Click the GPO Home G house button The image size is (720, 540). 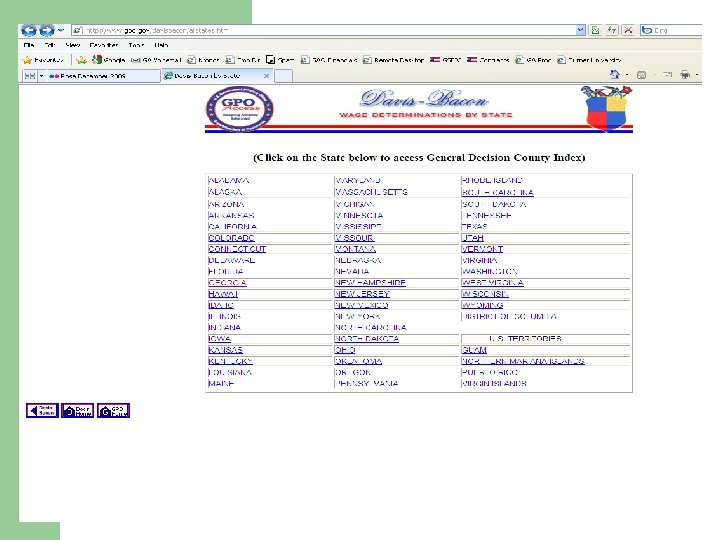[113, 411]
